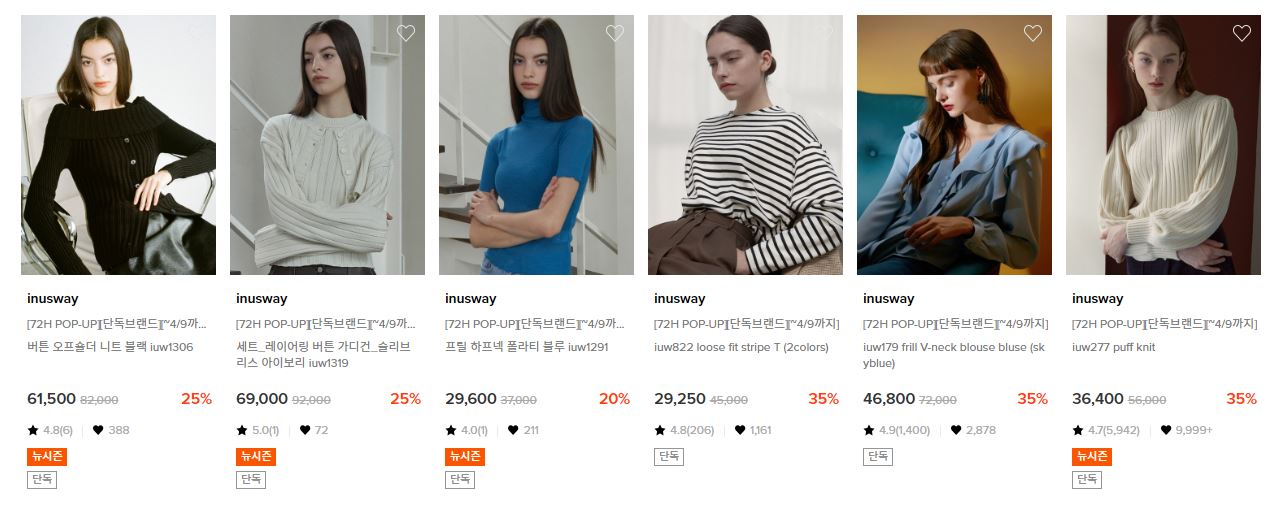Open iuw179 frill V-neck blouse title link
Screen dimensions: 1277x515
[953, 355]
